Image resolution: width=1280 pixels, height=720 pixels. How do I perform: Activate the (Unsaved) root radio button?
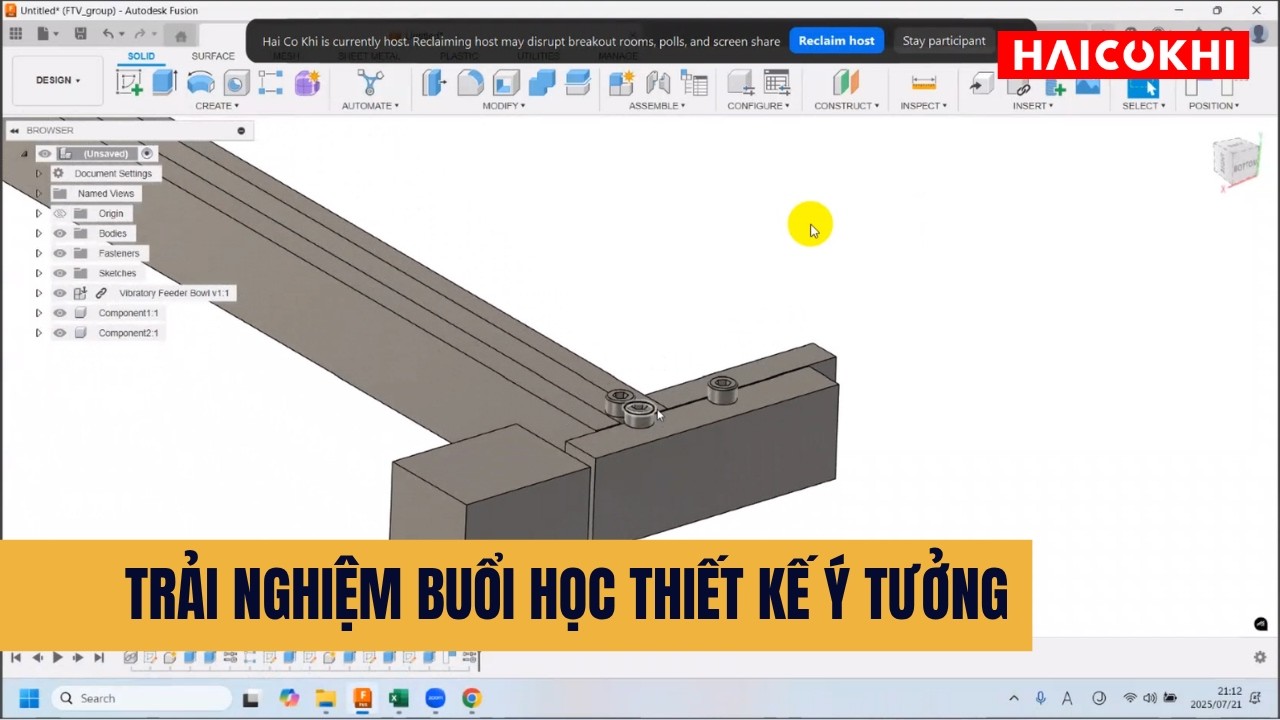[148, 153]
